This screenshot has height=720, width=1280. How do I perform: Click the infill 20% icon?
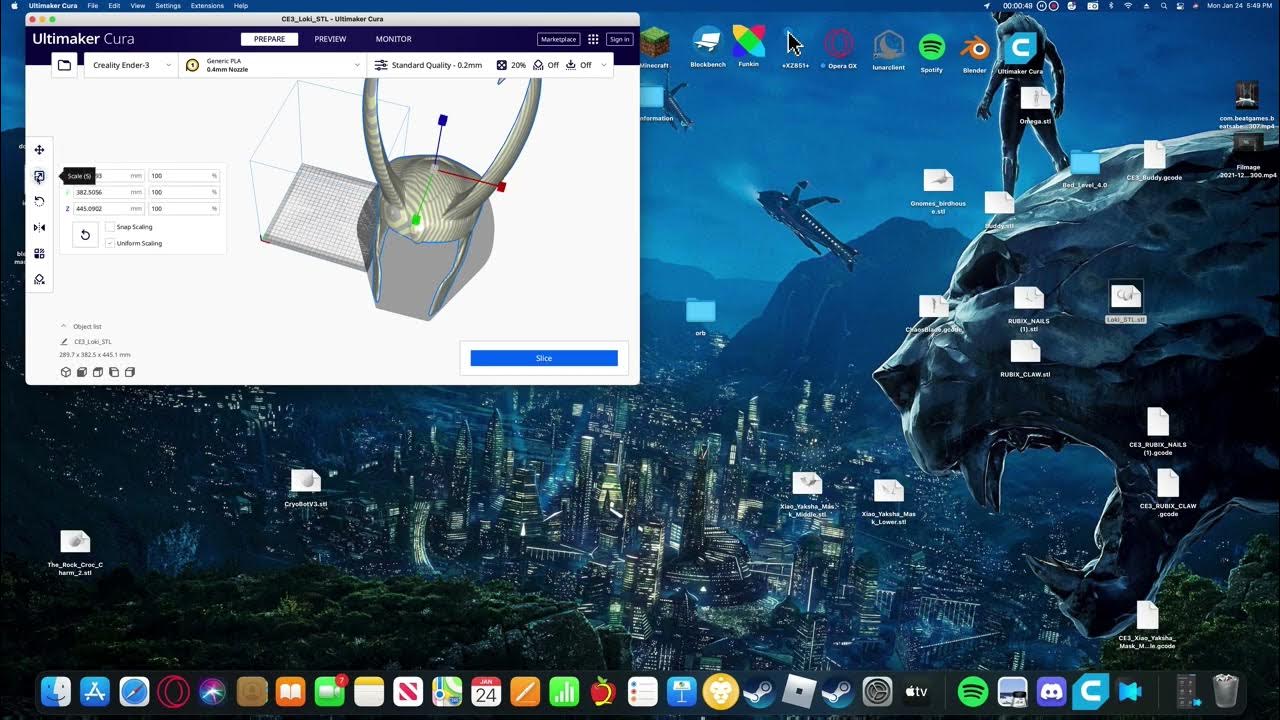click(502, 65)
